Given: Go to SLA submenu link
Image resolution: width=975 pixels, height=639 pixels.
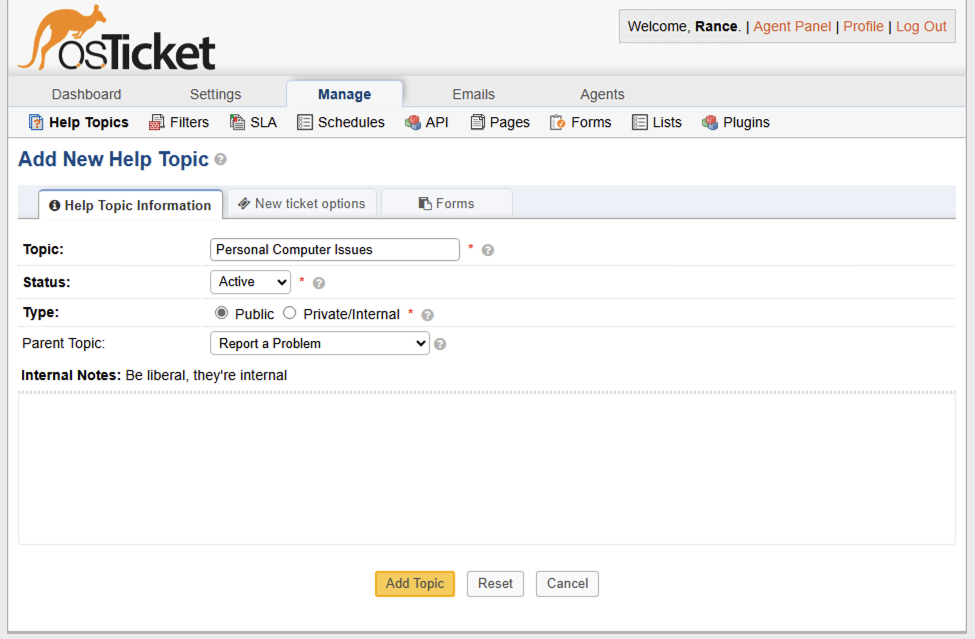Looking at the screenshot, I should click(264, 122).
